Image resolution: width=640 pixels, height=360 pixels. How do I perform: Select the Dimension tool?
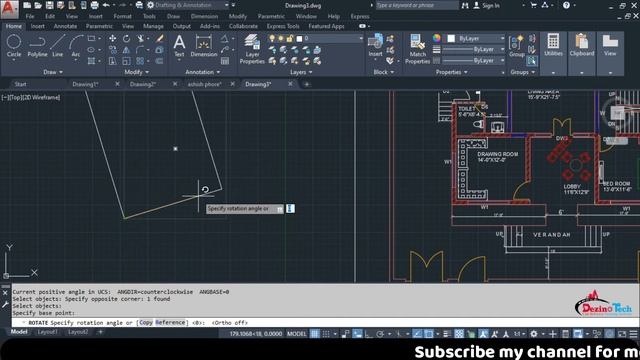(204, 46)
